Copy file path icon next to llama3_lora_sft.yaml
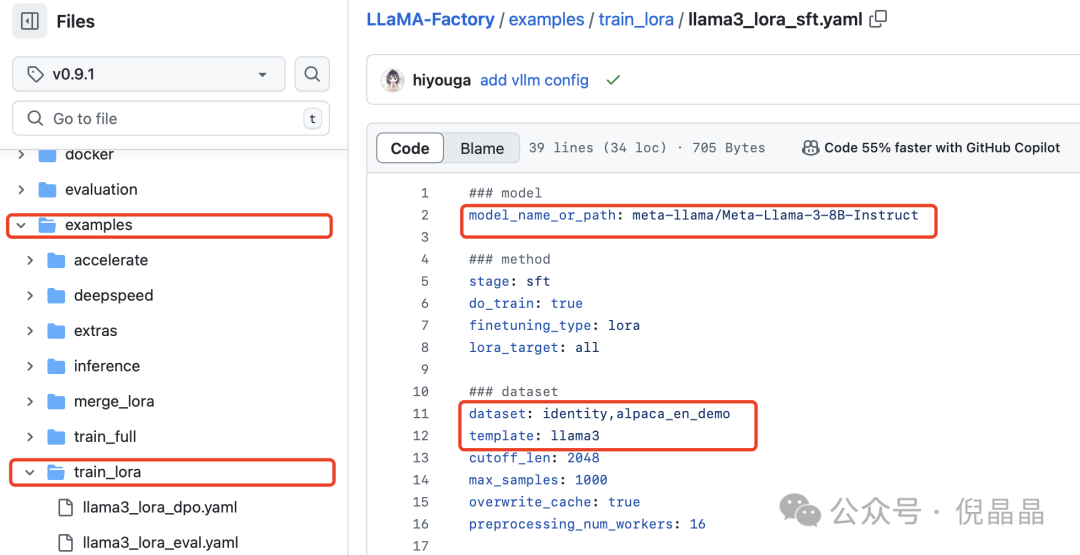The width and height of the screenshot is (1080, 555). pyautogui.click(x=878, y=19)
